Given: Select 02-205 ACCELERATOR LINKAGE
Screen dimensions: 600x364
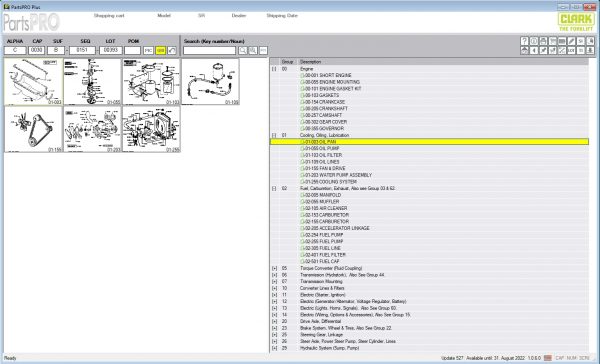Looking at the screenshot, I should tap(337, 228).
